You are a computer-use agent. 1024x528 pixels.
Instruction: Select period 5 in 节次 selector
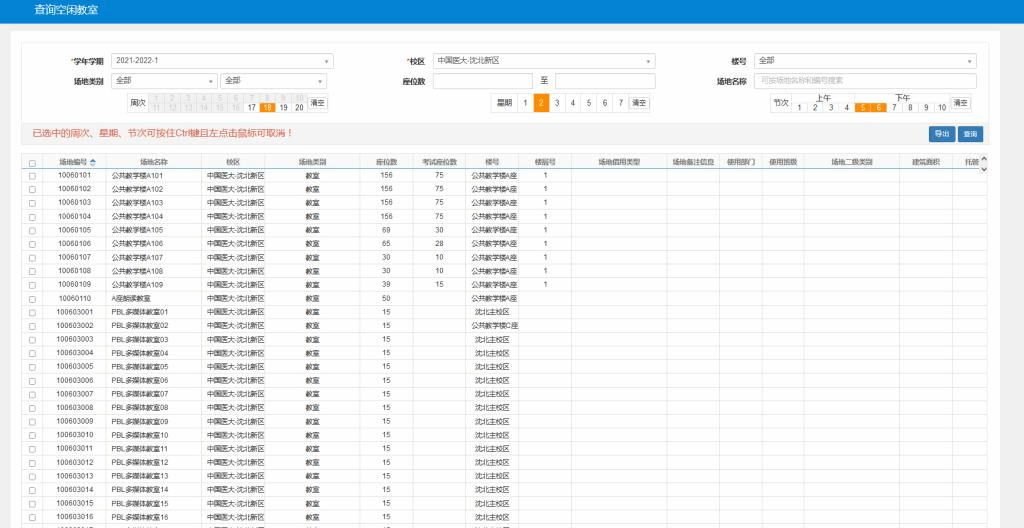[x=862, y=107]
